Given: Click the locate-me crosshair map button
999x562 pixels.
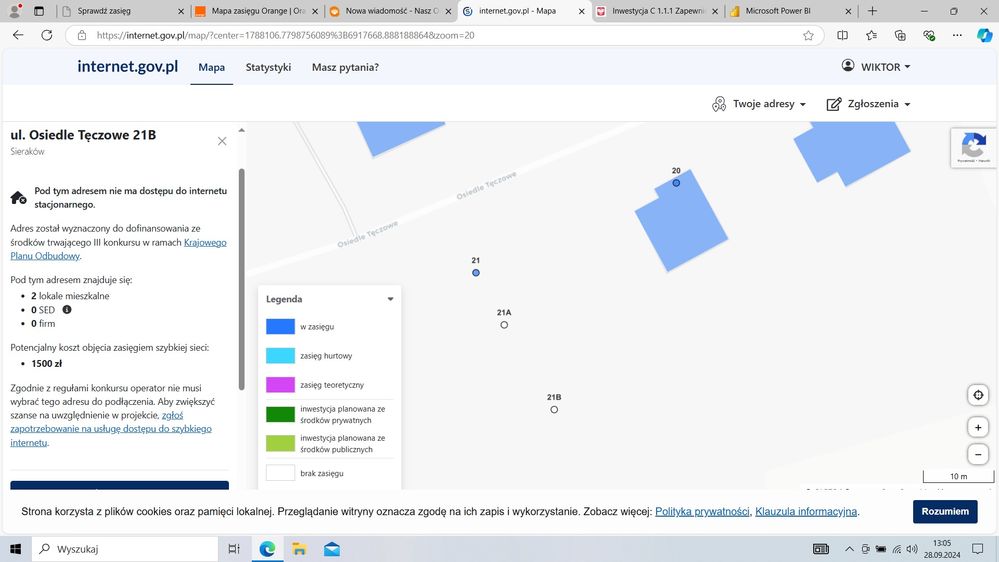Looking at the screenshot, I should [x=979, y=395].
